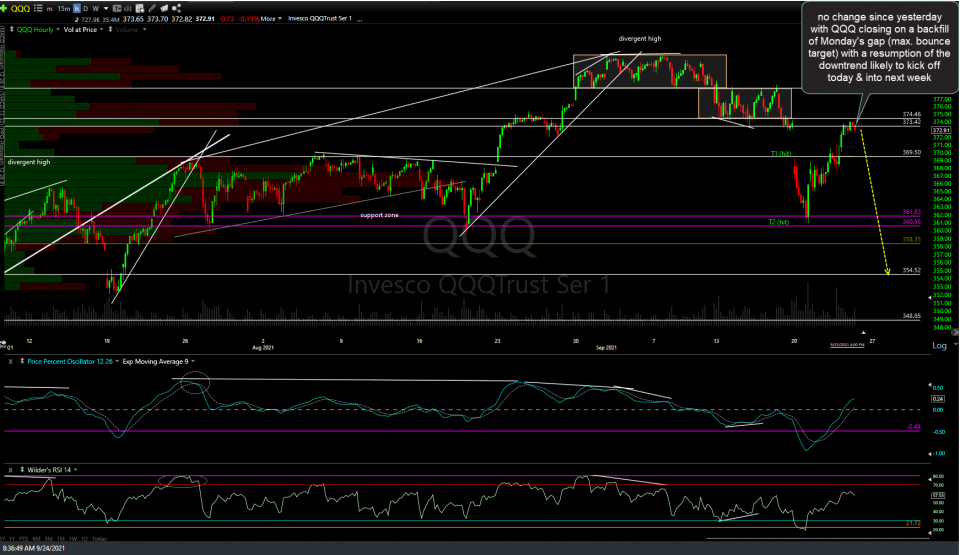Select the 5Y date range
This screenshot has width=960, height=555.
(4, 539)
